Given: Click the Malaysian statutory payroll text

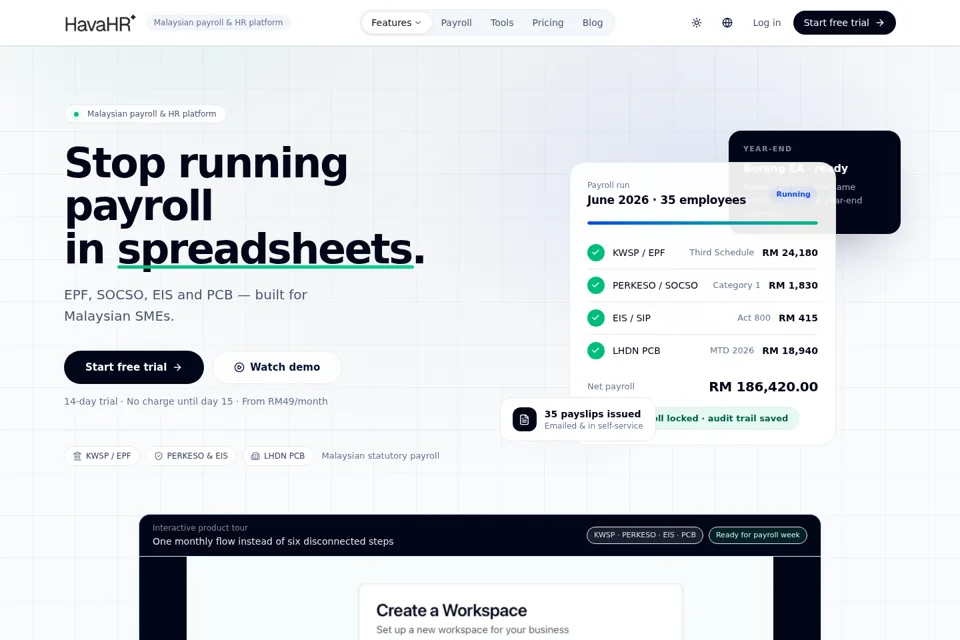Looking at the screenshot, I should (x=380, y=456).
